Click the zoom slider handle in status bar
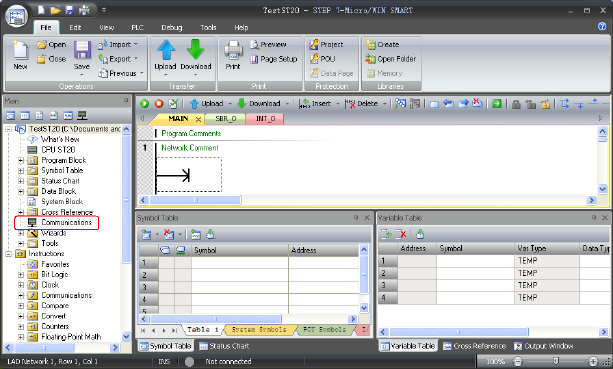The image size is (613, 369). [x=556, y=361]
